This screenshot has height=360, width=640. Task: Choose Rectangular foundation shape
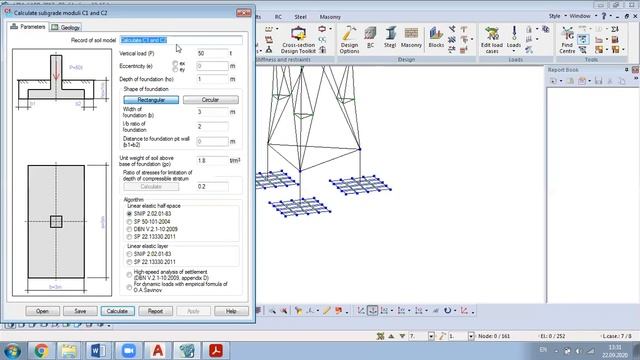tap(151, 100)
